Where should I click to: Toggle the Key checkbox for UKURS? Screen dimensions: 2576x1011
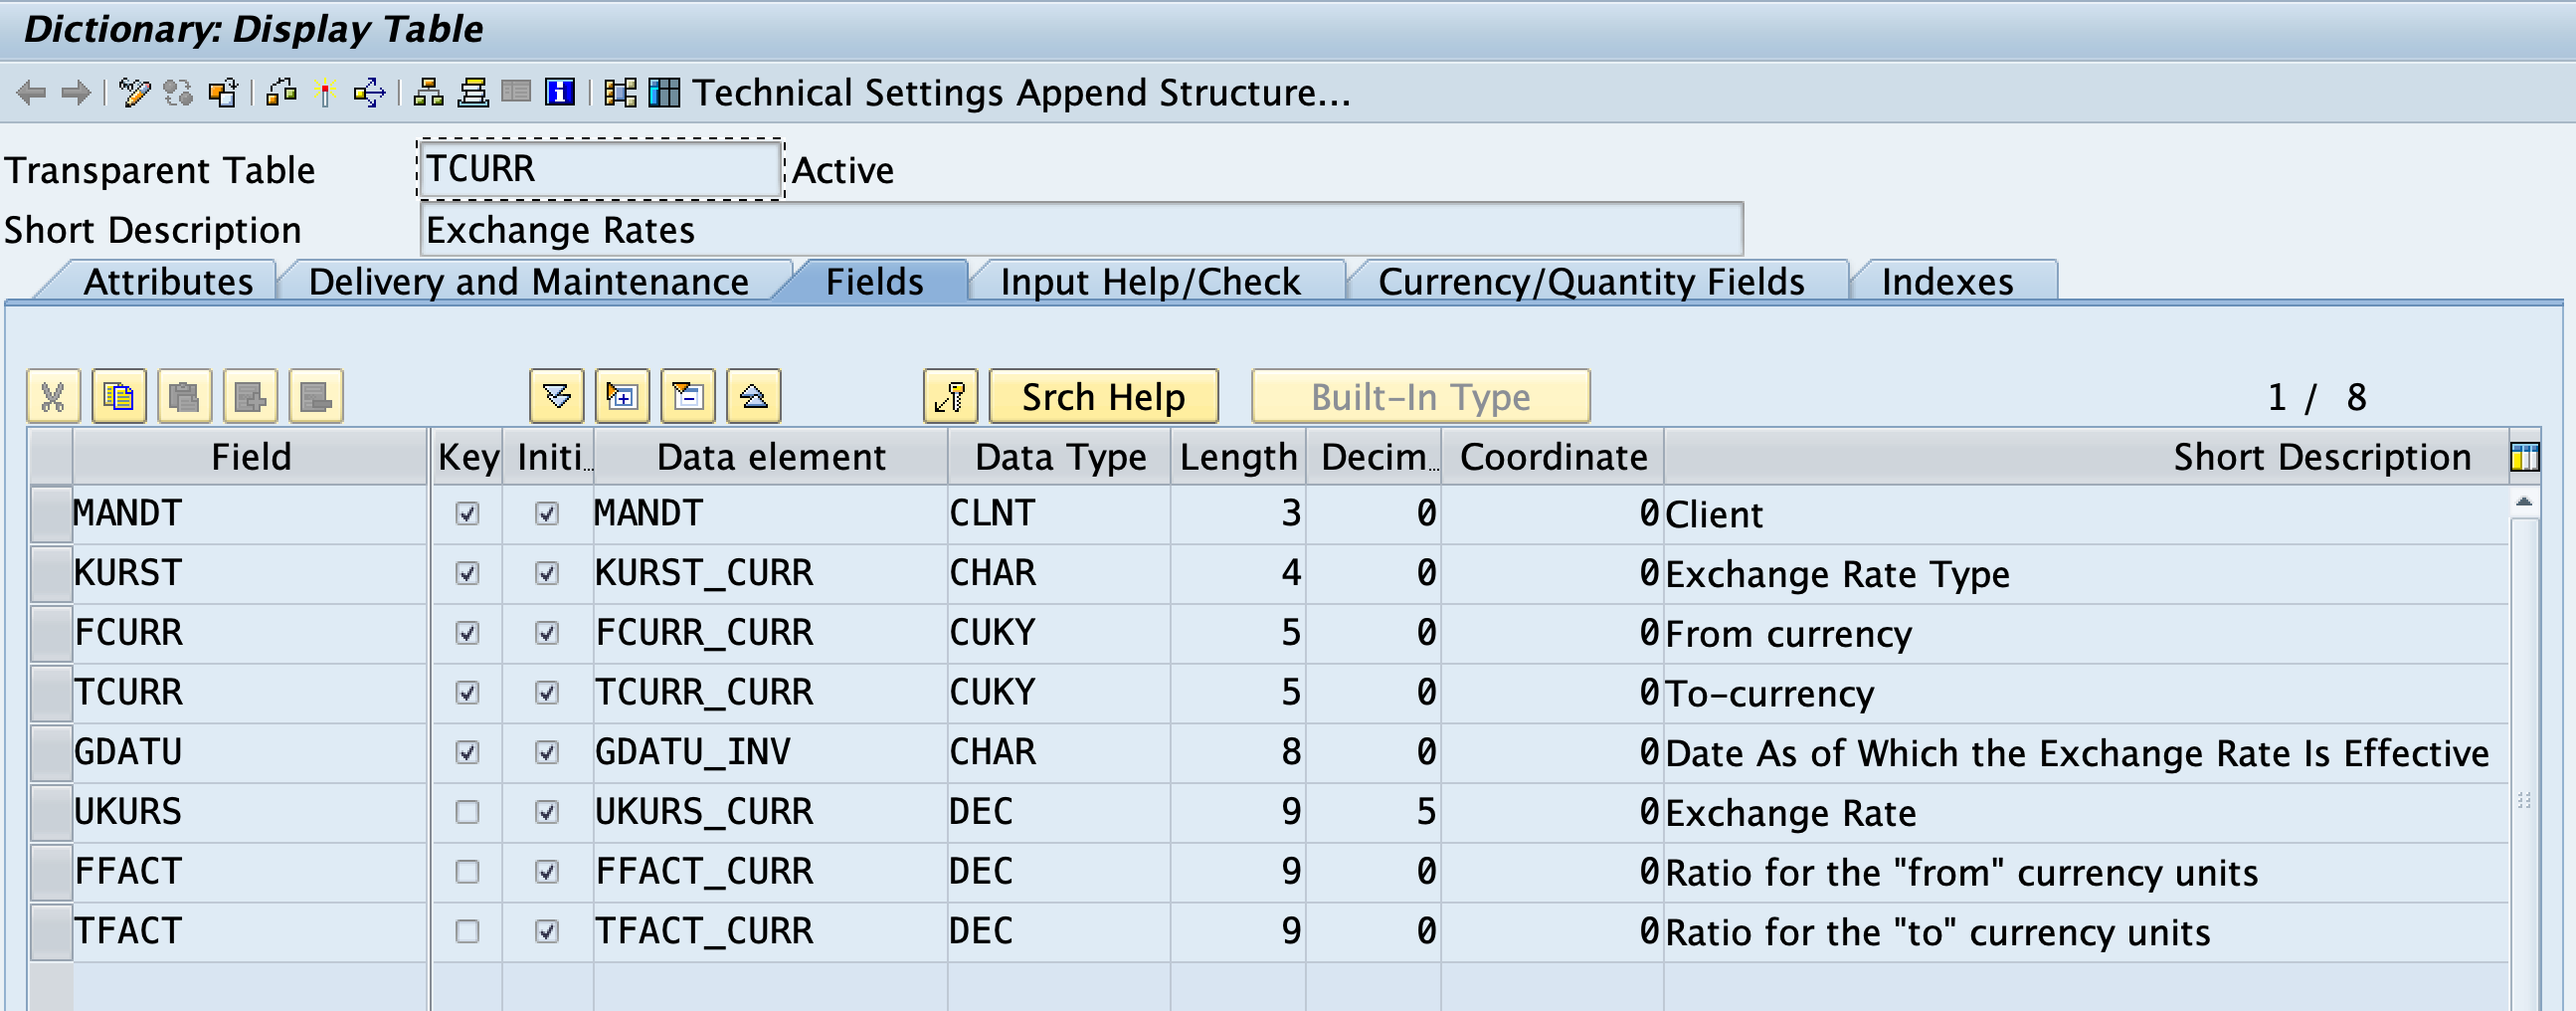coord(467,812)
